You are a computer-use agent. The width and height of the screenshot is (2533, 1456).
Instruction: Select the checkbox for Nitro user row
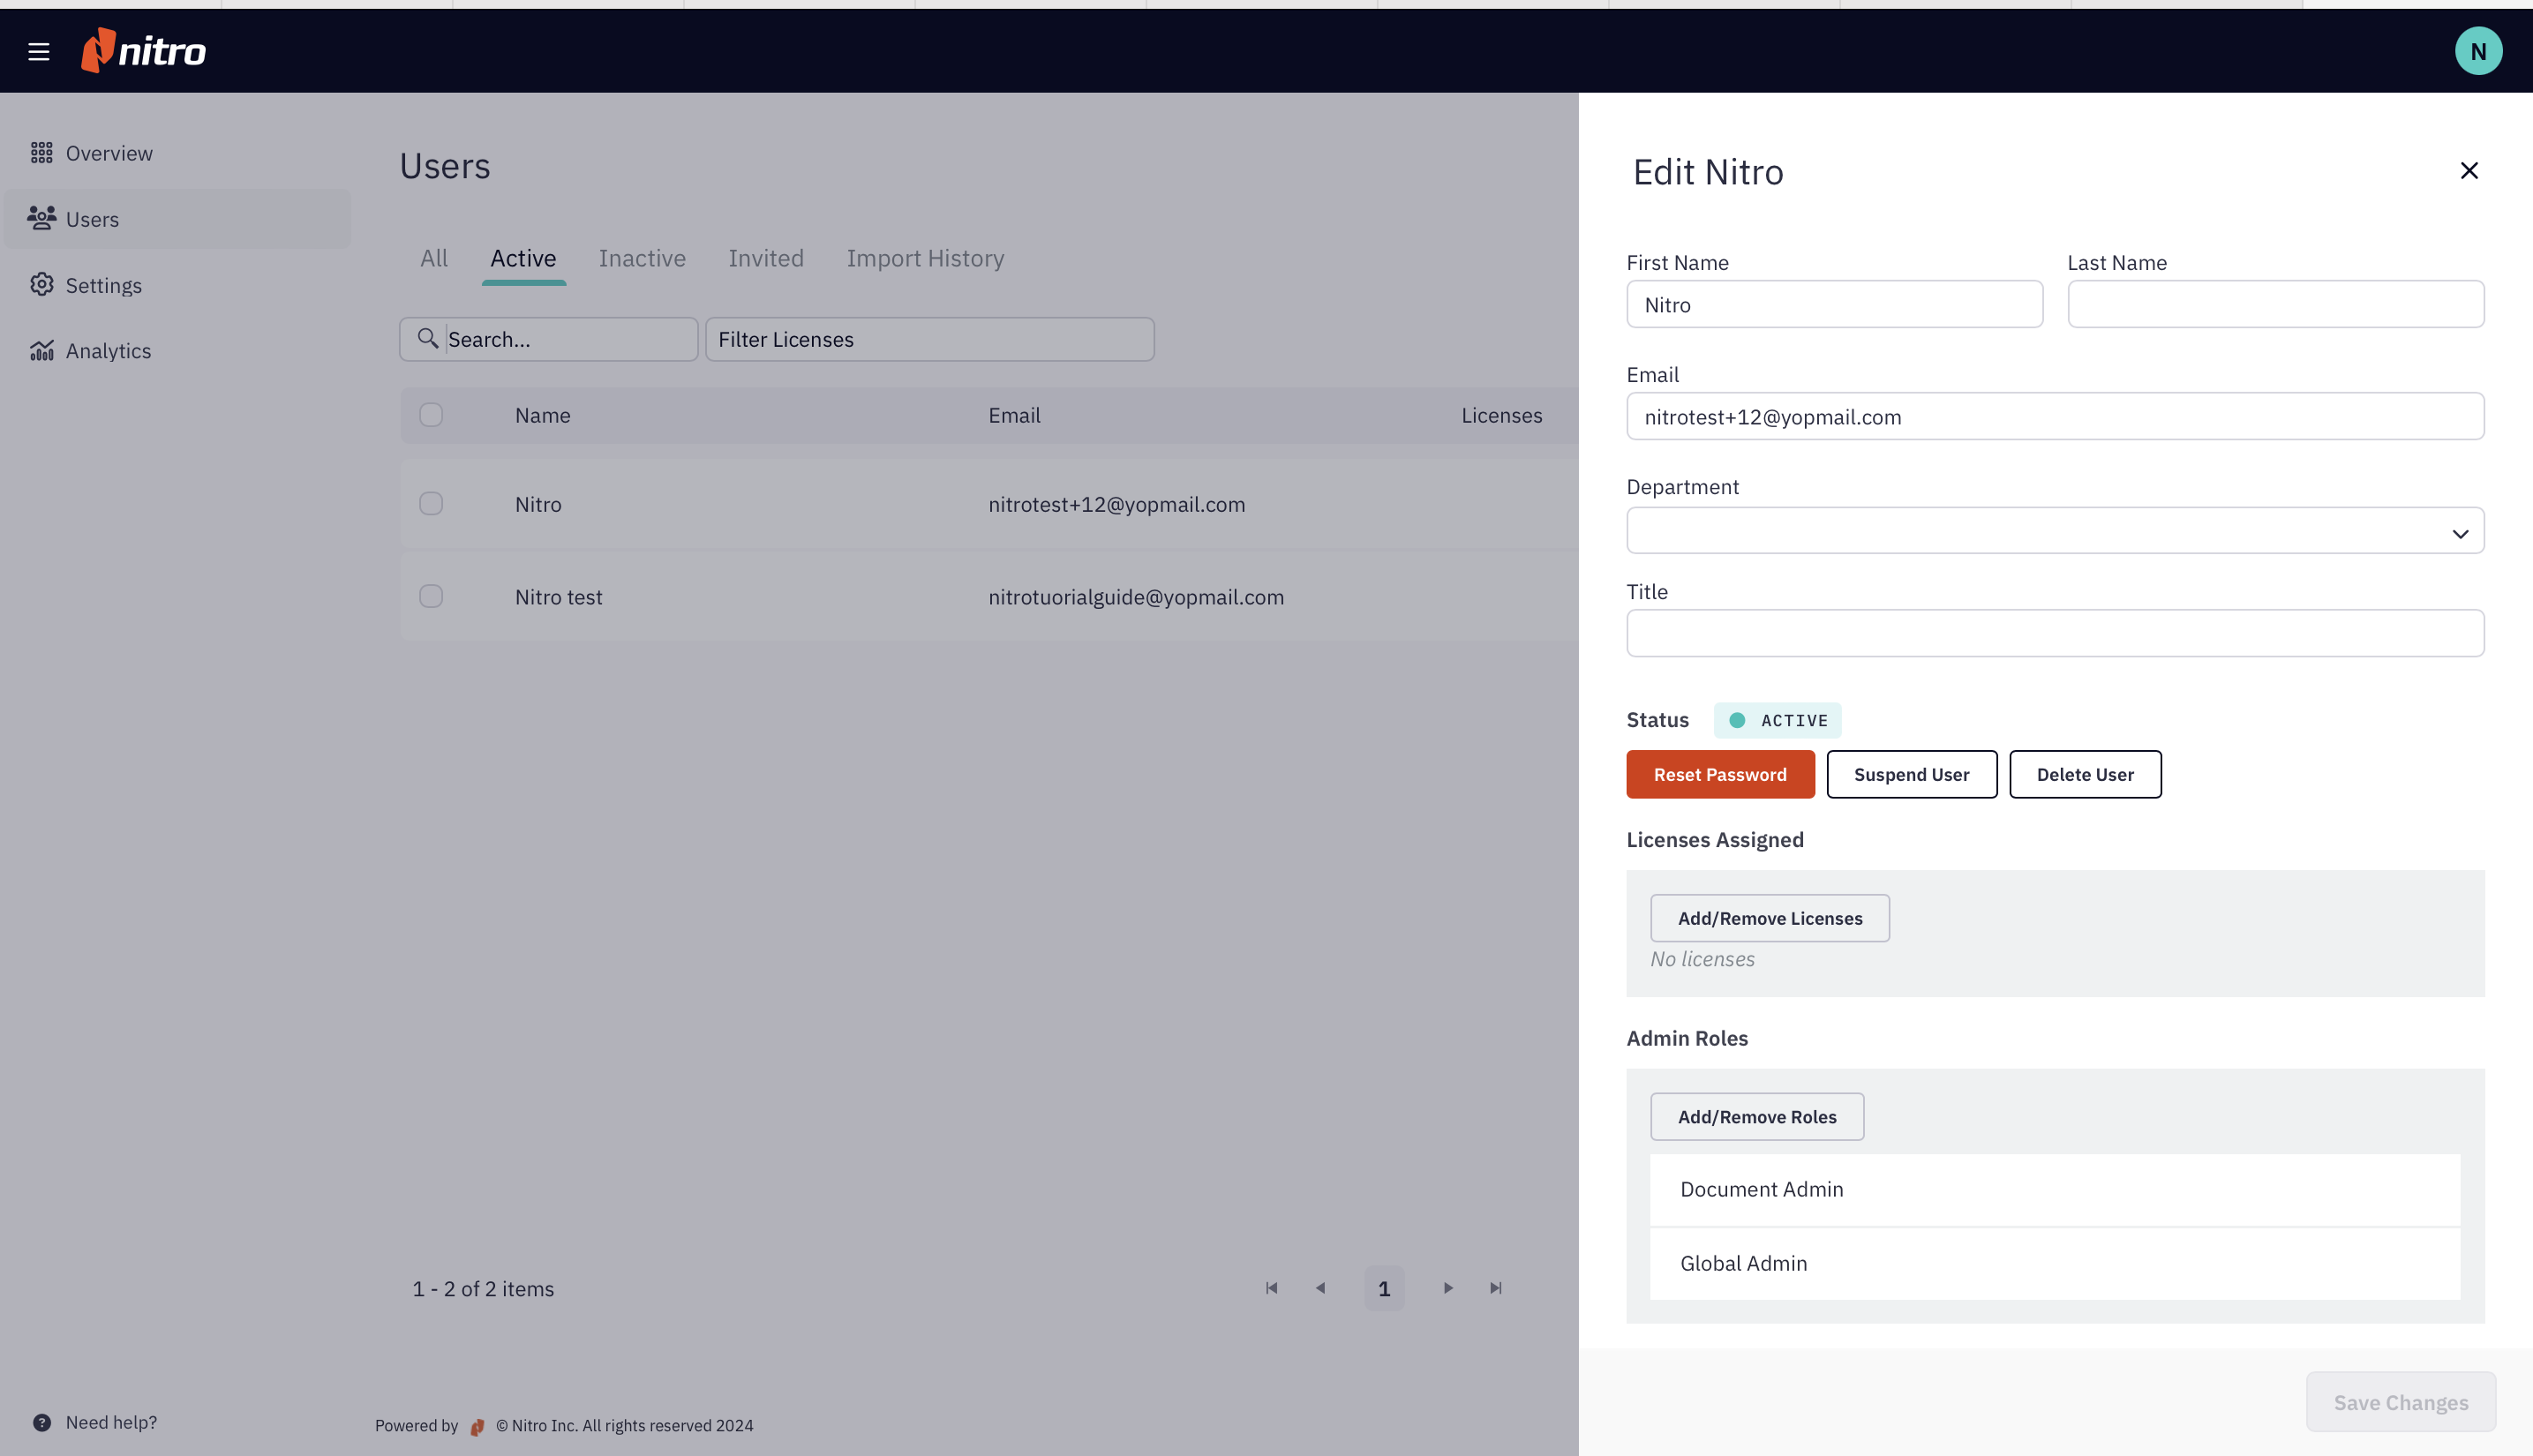(x=431, y=504)
